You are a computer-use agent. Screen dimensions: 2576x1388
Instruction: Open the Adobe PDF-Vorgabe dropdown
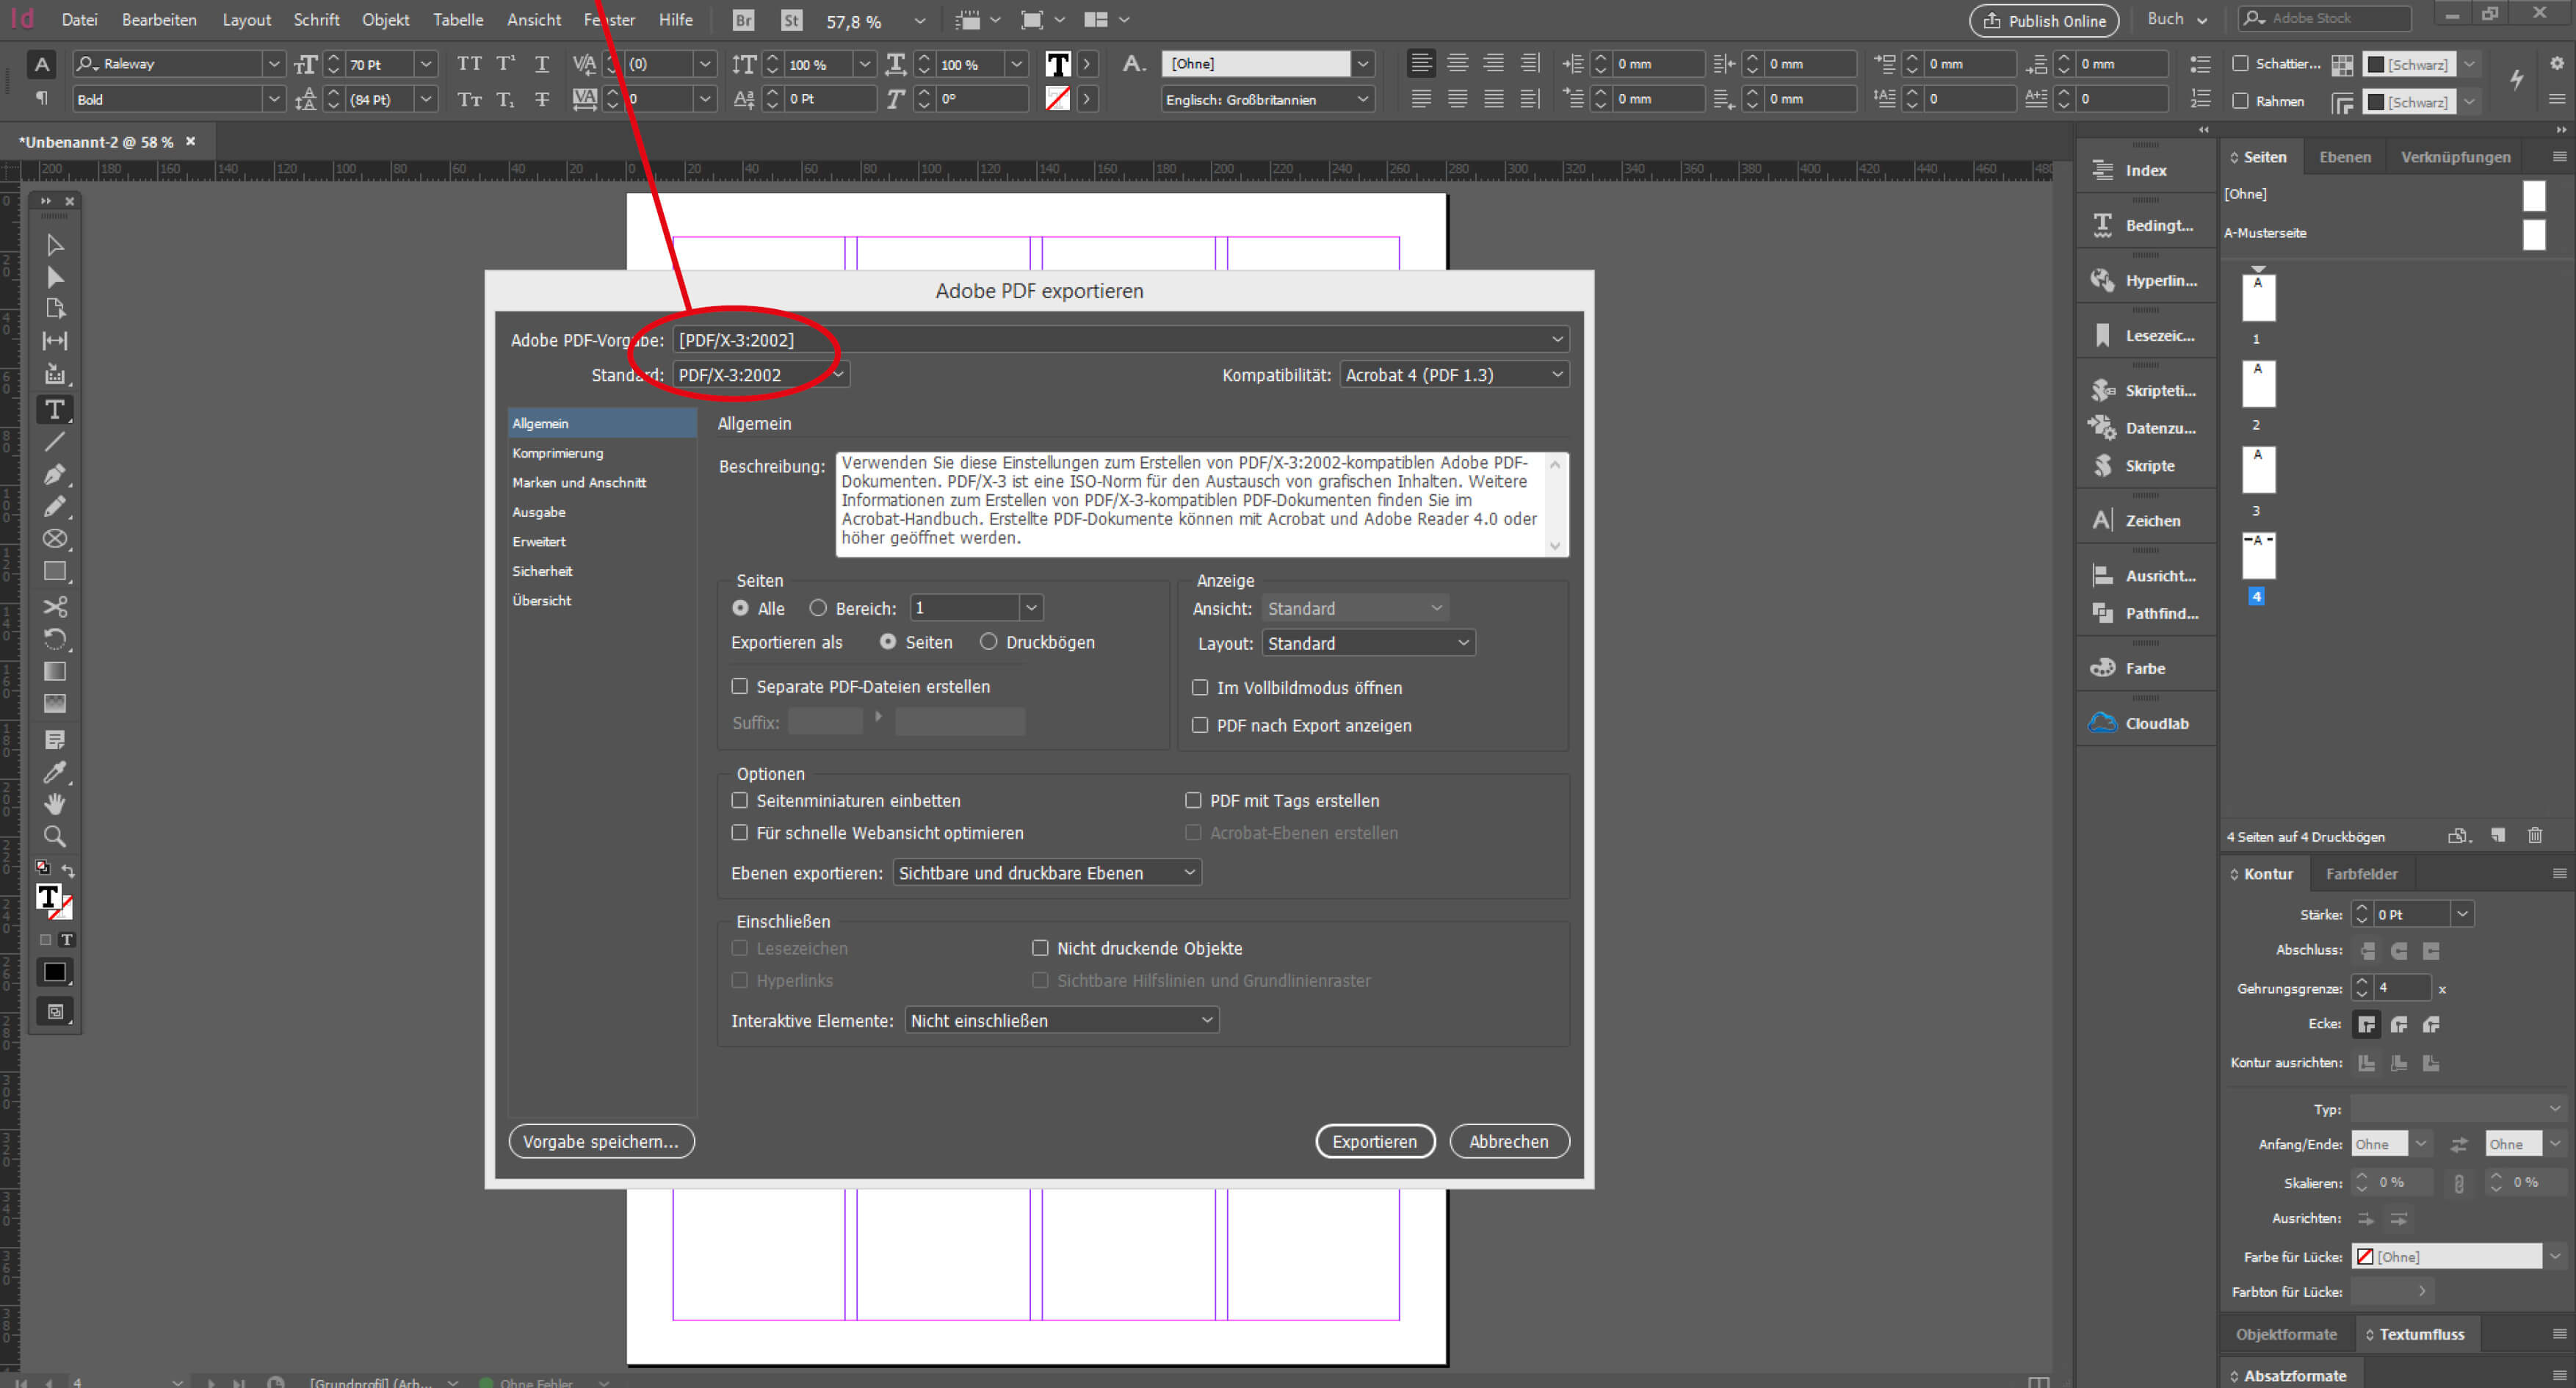(x=1120, y=340)
